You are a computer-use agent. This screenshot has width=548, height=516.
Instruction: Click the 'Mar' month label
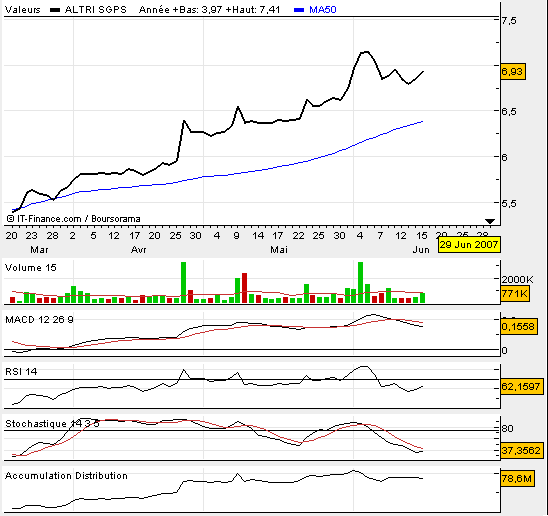(x=39, y=250)
